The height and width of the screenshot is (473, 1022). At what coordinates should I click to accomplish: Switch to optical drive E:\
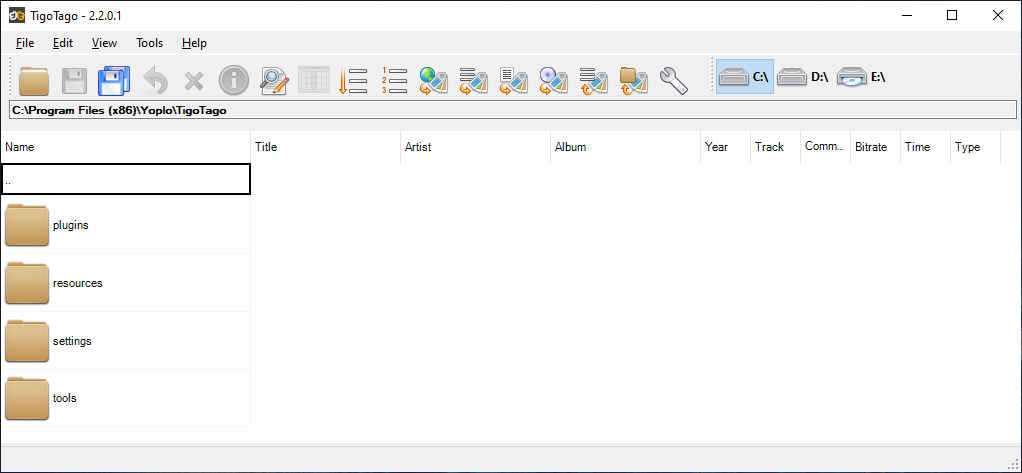click(x=862, y=77)
